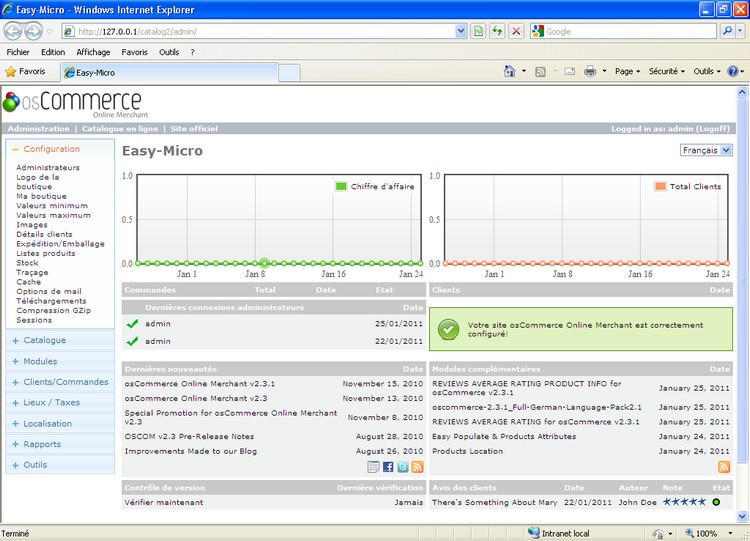Click the Print icon in command bar
This screenshot has height=541, width=750.
tap(590, 71)
